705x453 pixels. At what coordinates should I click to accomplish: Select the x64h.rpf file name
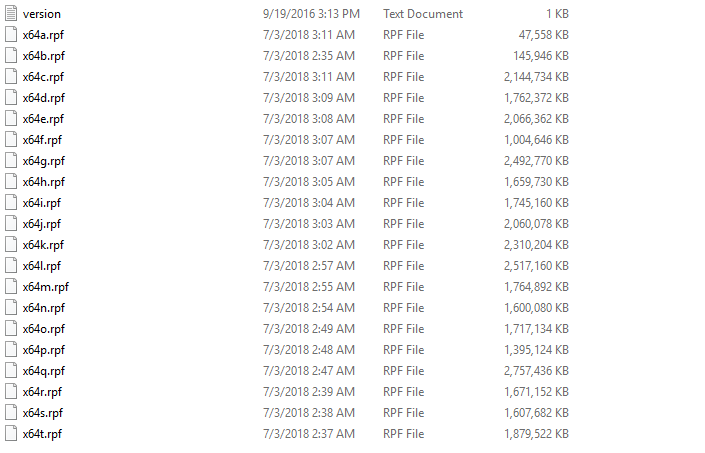coord(44,182)
